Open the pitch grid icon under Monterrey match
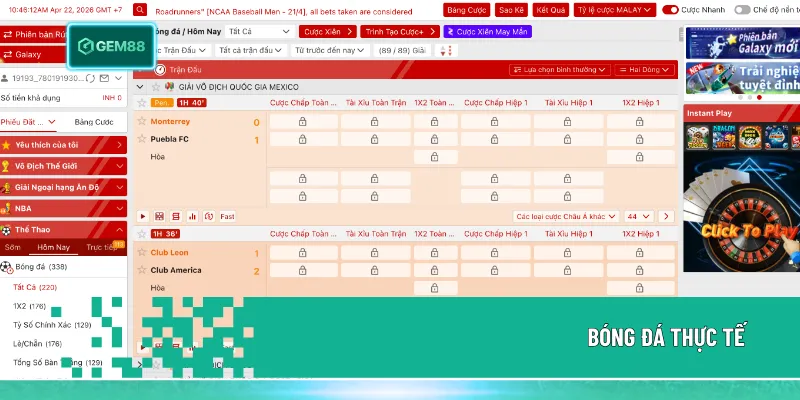 [159, 216]
